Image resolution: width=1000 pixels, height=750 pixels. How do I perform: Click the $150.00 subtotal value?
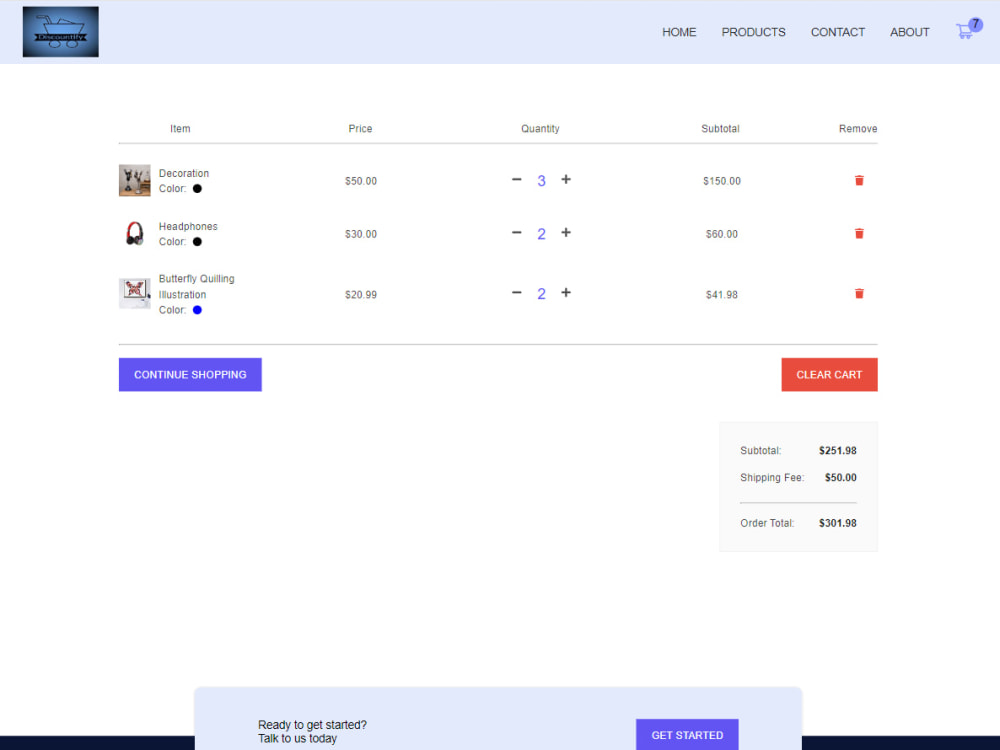[722, 181]
